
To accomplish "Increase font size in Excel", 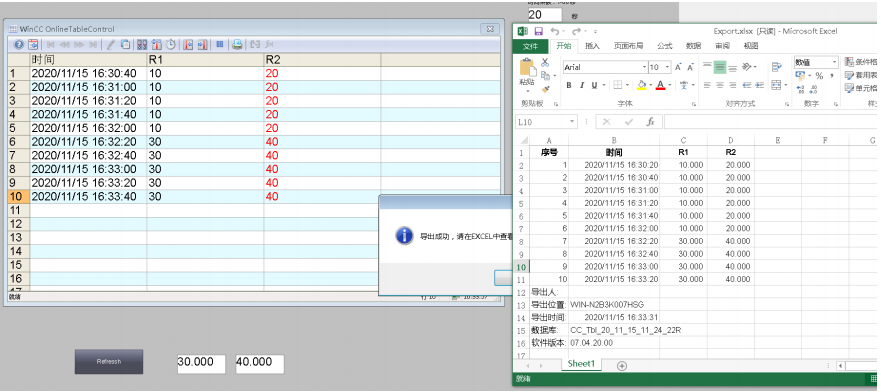I will click(x=678, y=67).
